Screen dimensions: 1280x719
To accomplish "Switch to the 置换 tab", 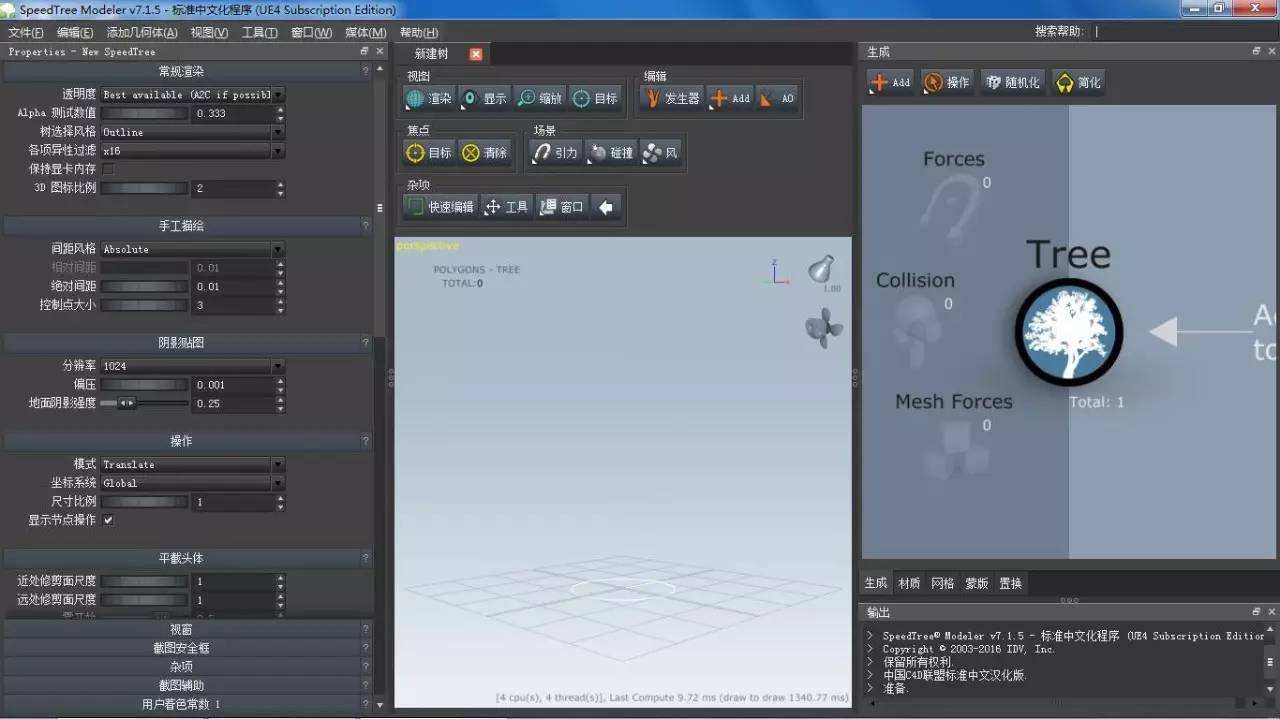I will pyautogui.click(x=1010, y=583).
